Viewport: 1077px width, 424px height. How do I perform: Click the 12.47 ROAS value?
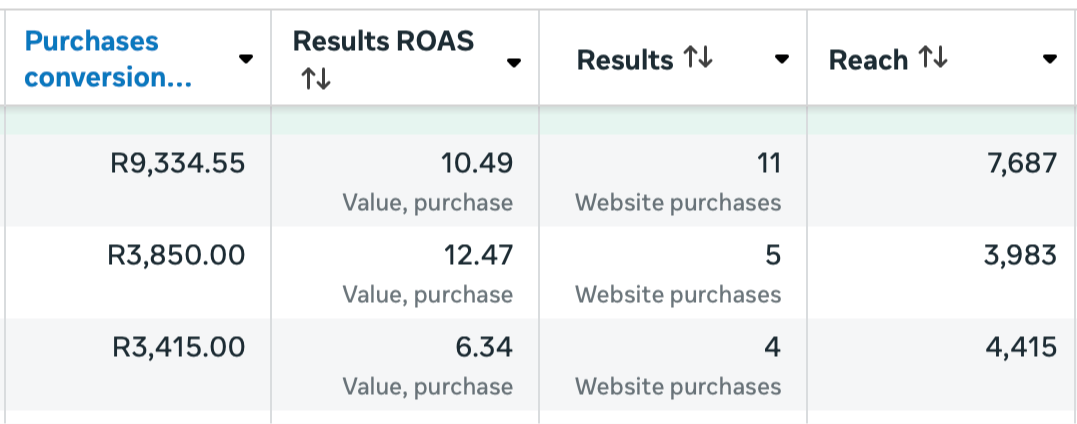click(x=478, y=256)
